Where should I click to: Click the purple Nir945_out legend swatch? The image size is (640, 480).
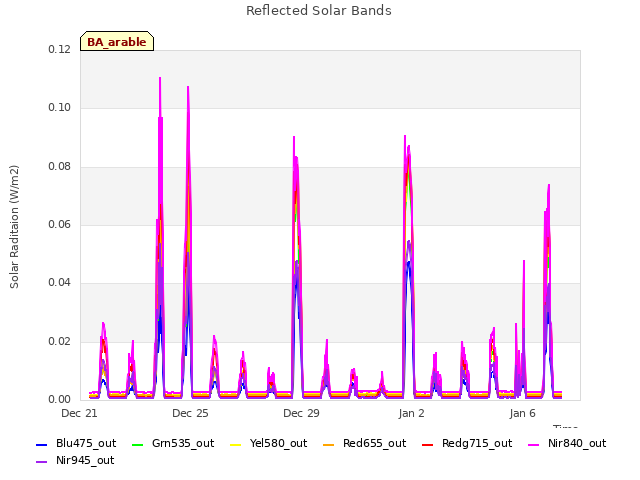[x=42, y=462]
